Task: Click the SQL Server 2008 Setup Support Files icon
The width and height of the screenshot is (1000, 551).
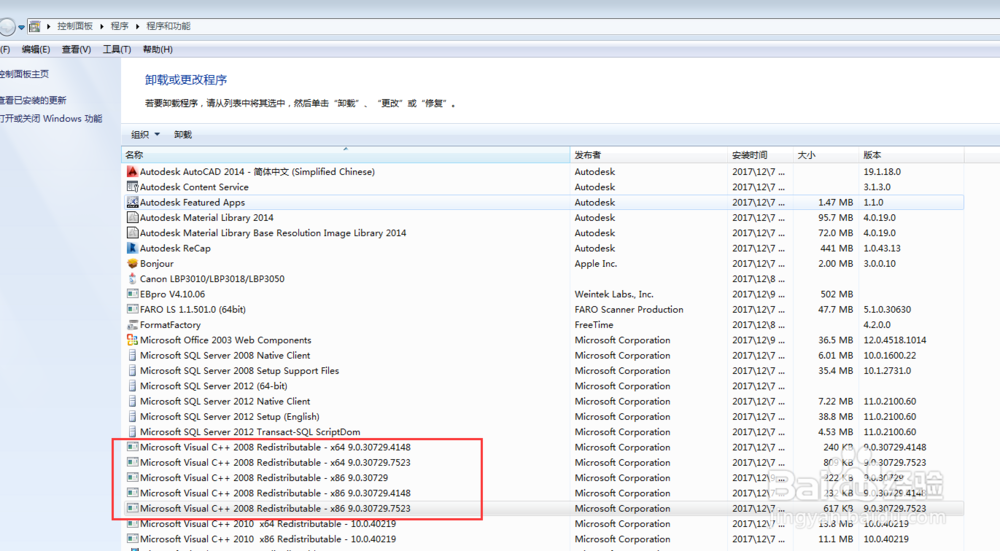Action: [133, 371]
